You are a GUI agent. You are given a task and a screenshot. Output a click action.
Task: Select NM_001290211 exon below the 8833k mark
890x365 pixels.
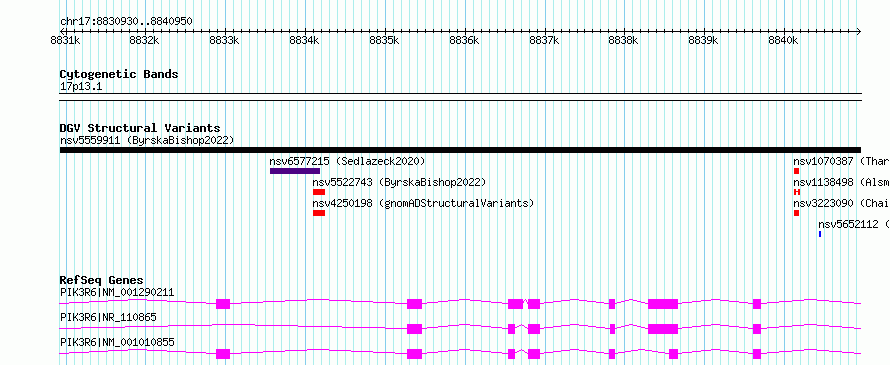pyautogui.click(x=223, y=304)
